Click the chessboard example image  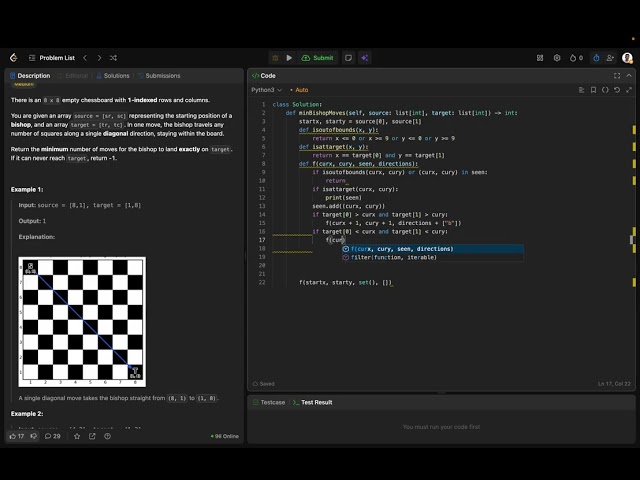tap(82, 322)
